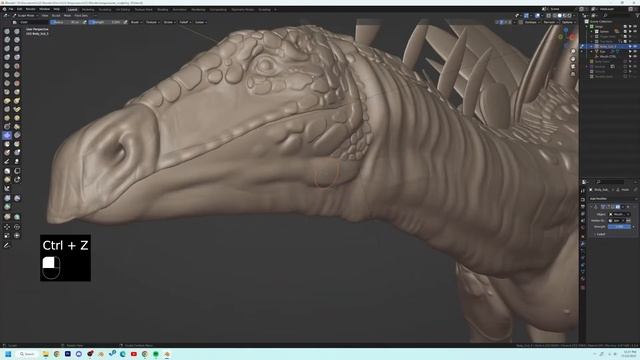This screenshot has width=640, height=360.
Task: Select the Snake Hook brush
Action: [x=17, y=100]
